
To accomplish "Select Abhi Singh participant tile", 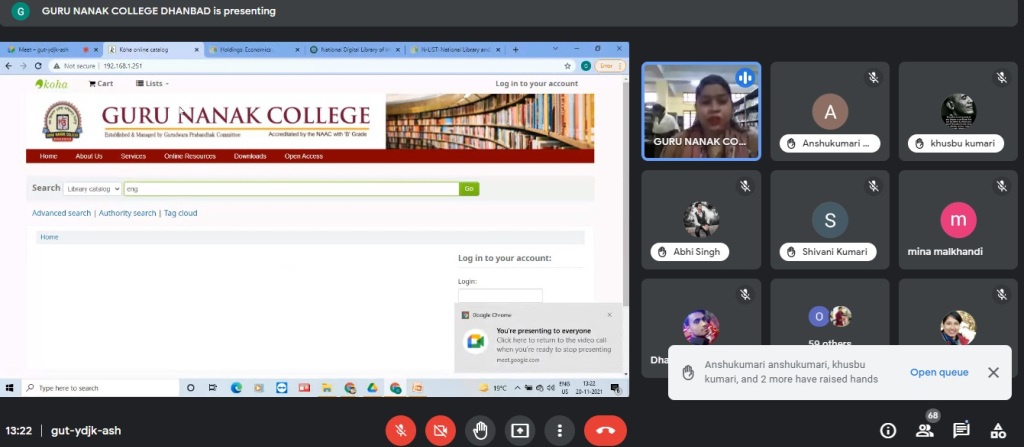I will point(701,220).
